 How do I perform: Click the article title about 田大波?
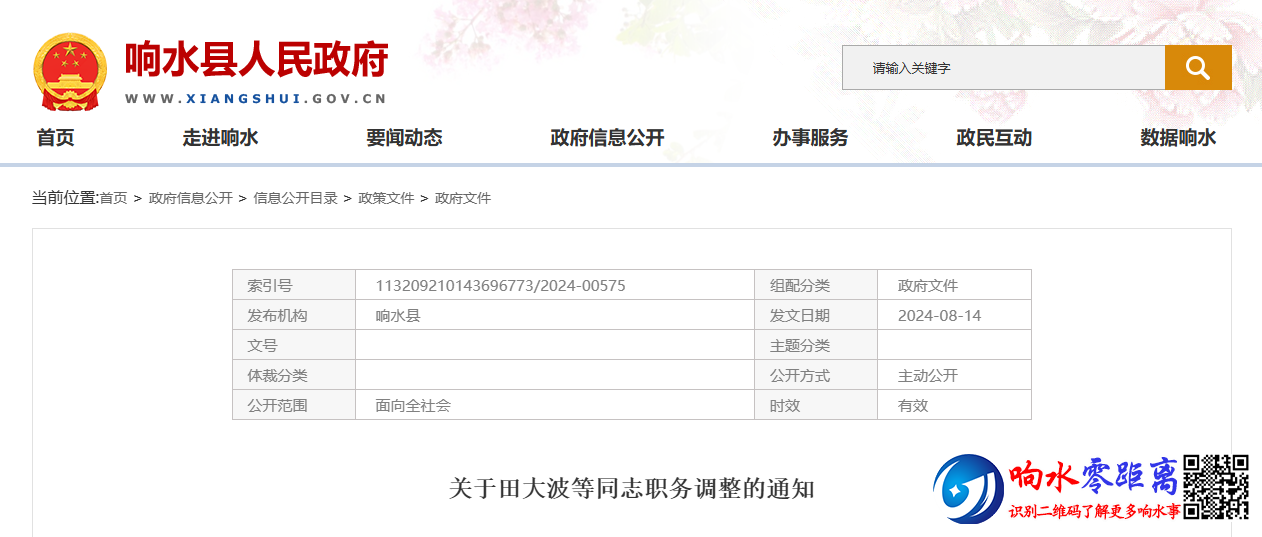pyautogui.click(x=631, y=489)
